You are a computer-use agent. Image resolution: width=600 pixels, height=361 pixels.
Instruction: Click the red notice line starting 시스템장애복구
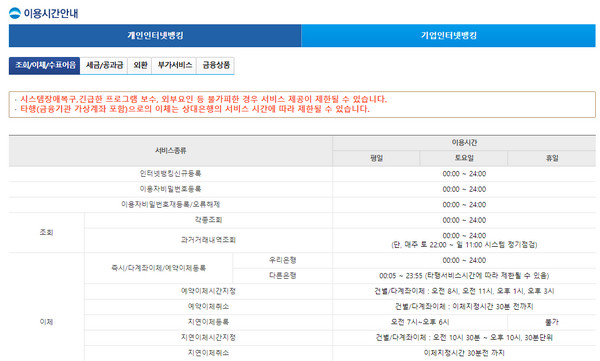click(x=204, y=99)
